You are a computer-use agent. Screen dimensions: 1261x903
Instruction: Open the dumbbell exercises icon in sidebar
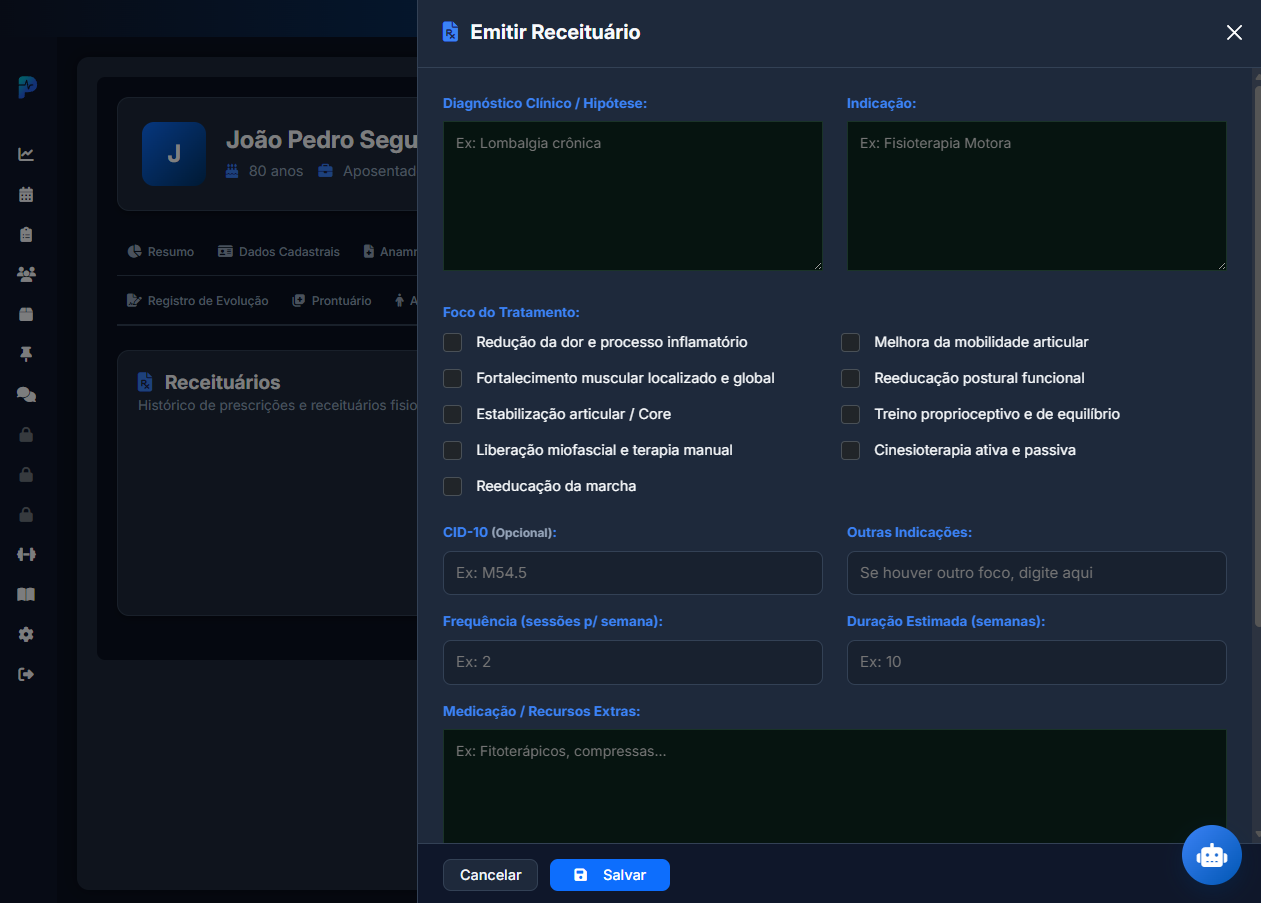(26, 554)
